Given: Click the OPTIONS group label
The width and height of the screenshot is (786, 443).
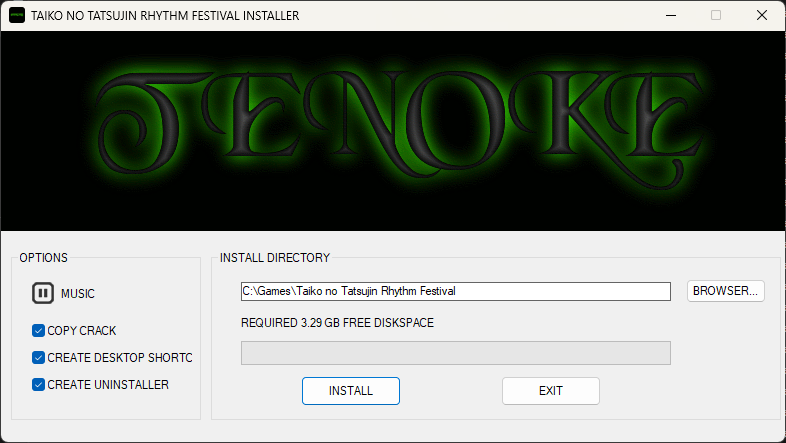Looking at the screenshot, I should click(44, 258).
